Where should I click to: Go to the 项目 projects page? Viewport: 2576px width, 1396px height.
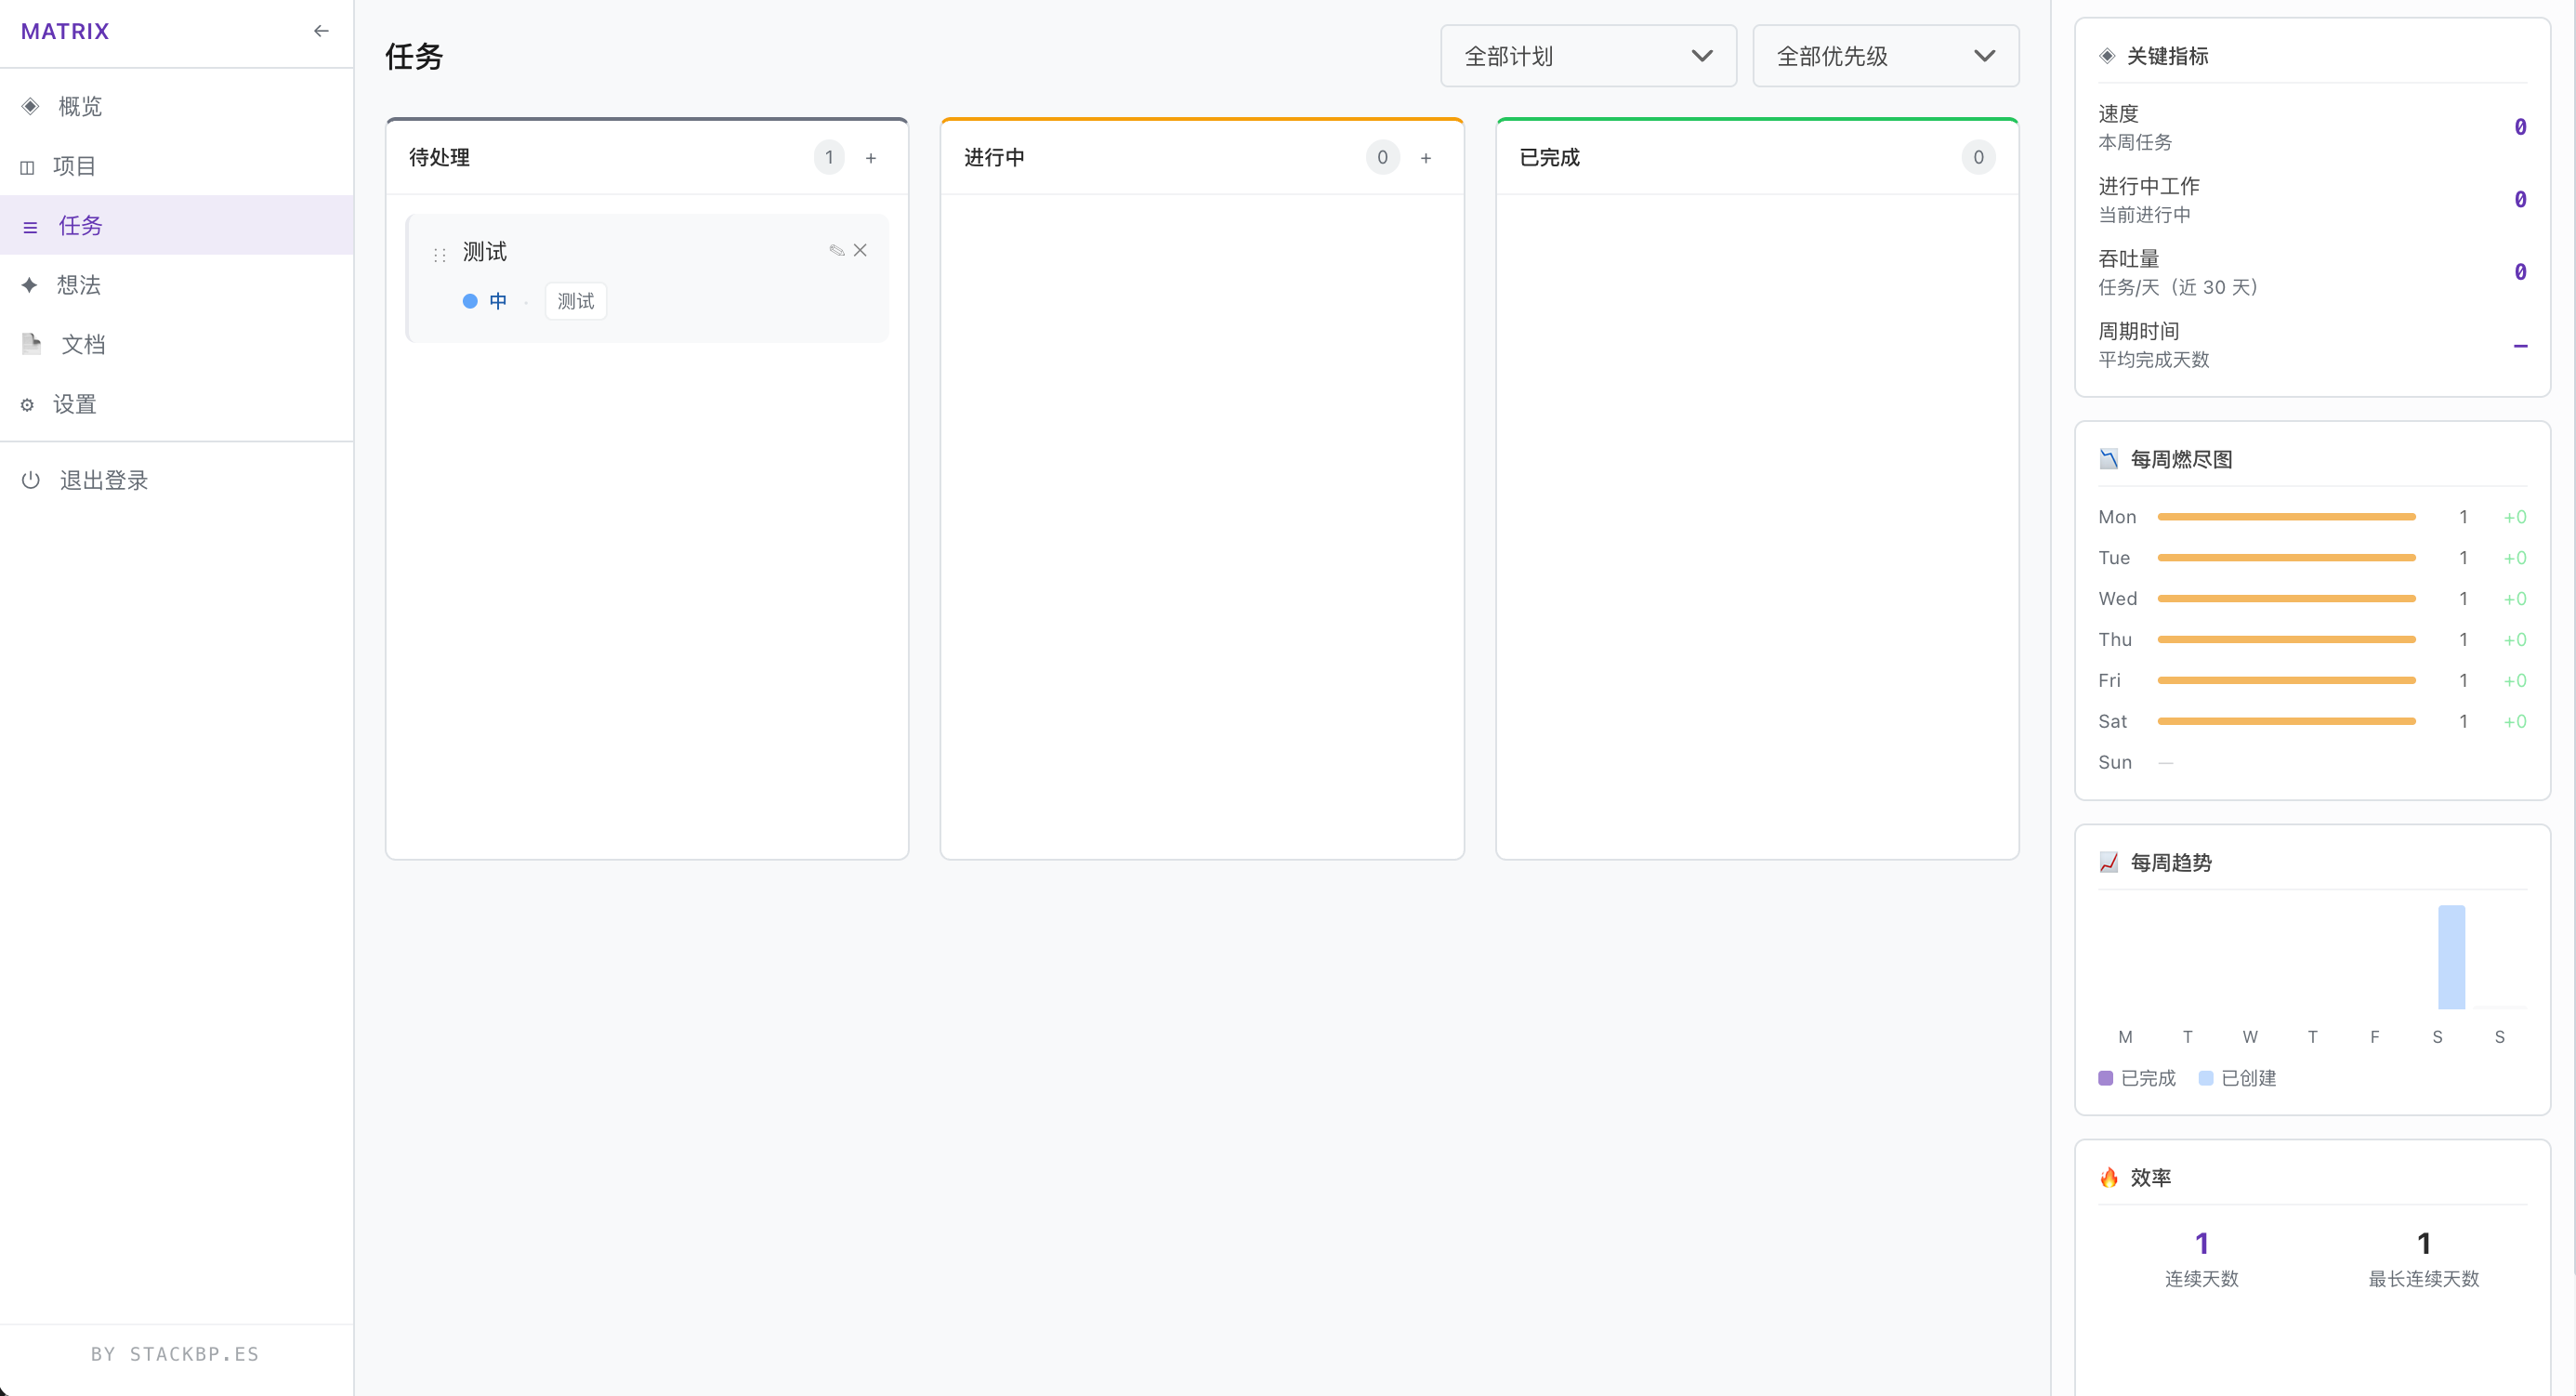[x=177, y=166]
